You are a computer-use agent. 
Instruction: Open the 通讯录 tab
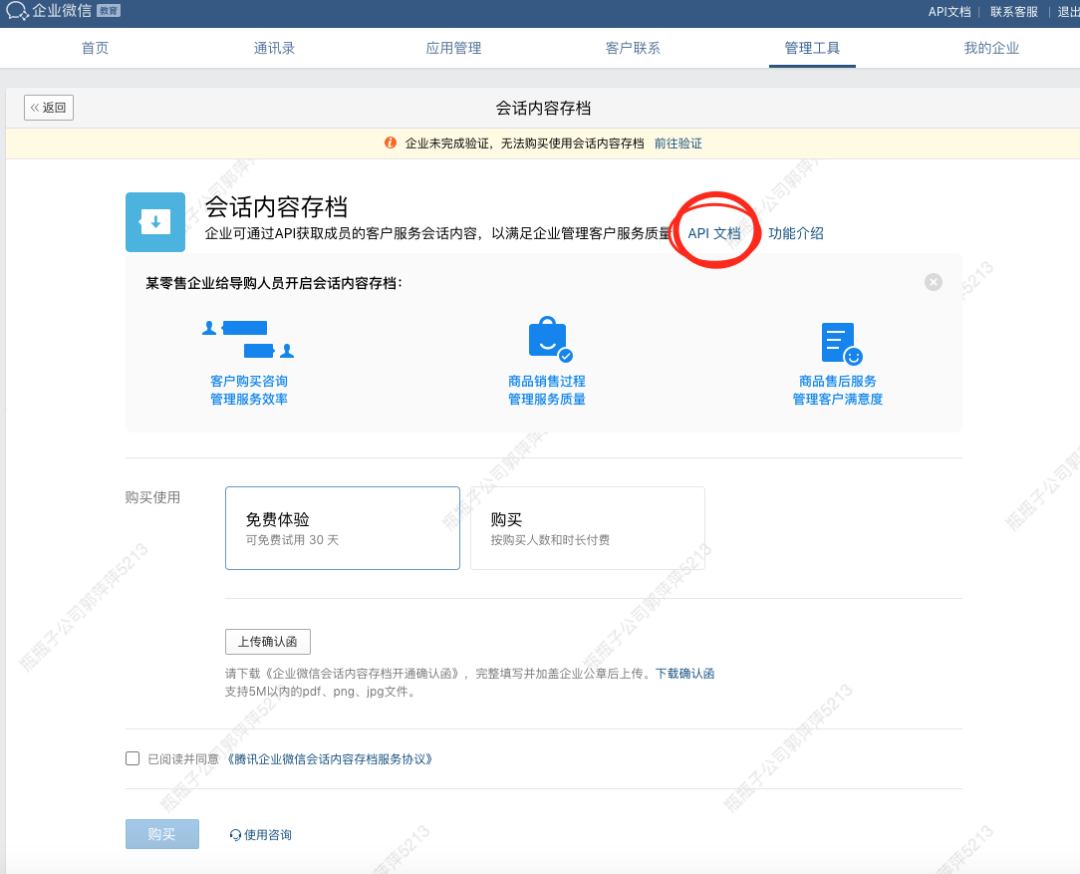pyautogui.click(x=274, y=48)
